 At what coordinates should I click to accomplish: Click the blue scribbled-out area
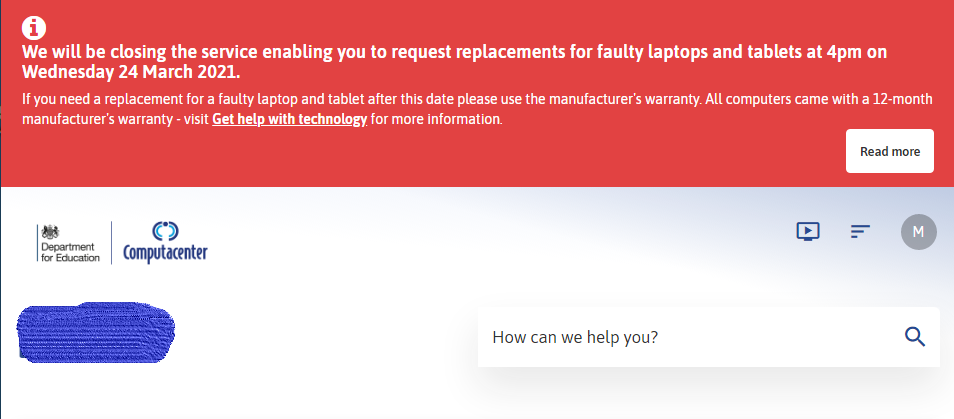(95, 331)
